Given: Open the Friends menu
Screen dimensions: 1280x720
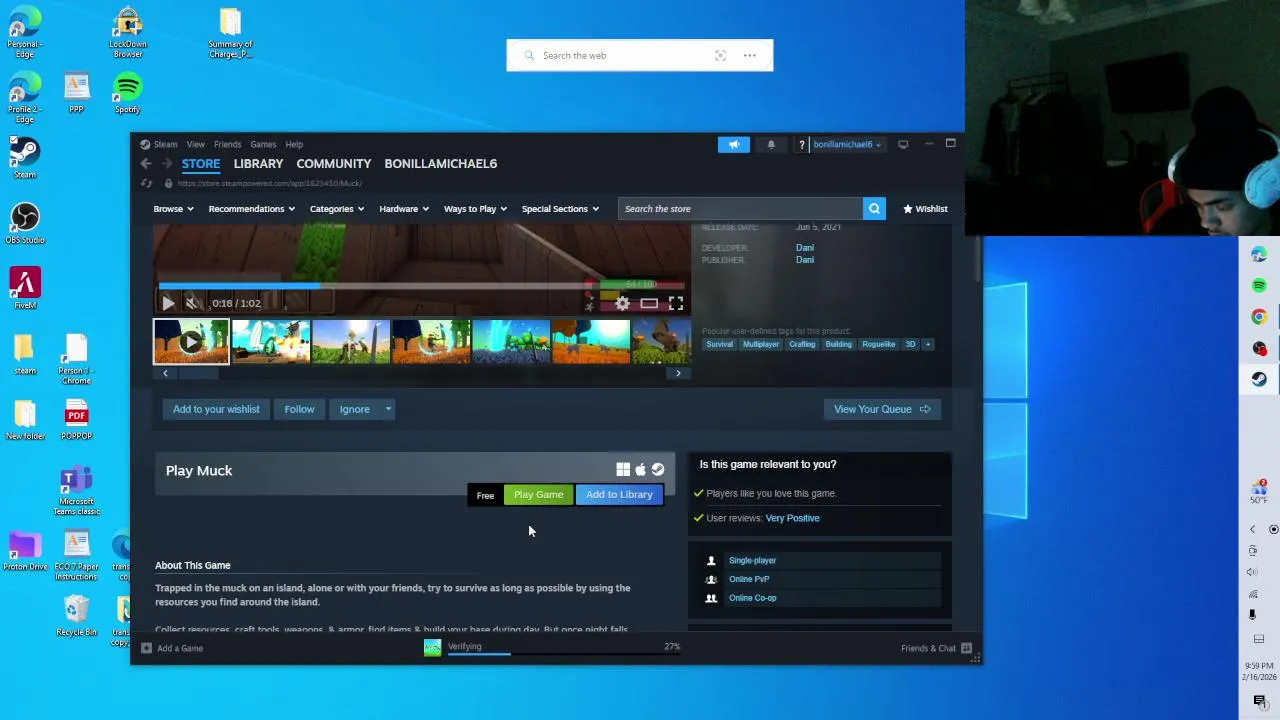Looking at the screenshot, I should coord(227,145).
